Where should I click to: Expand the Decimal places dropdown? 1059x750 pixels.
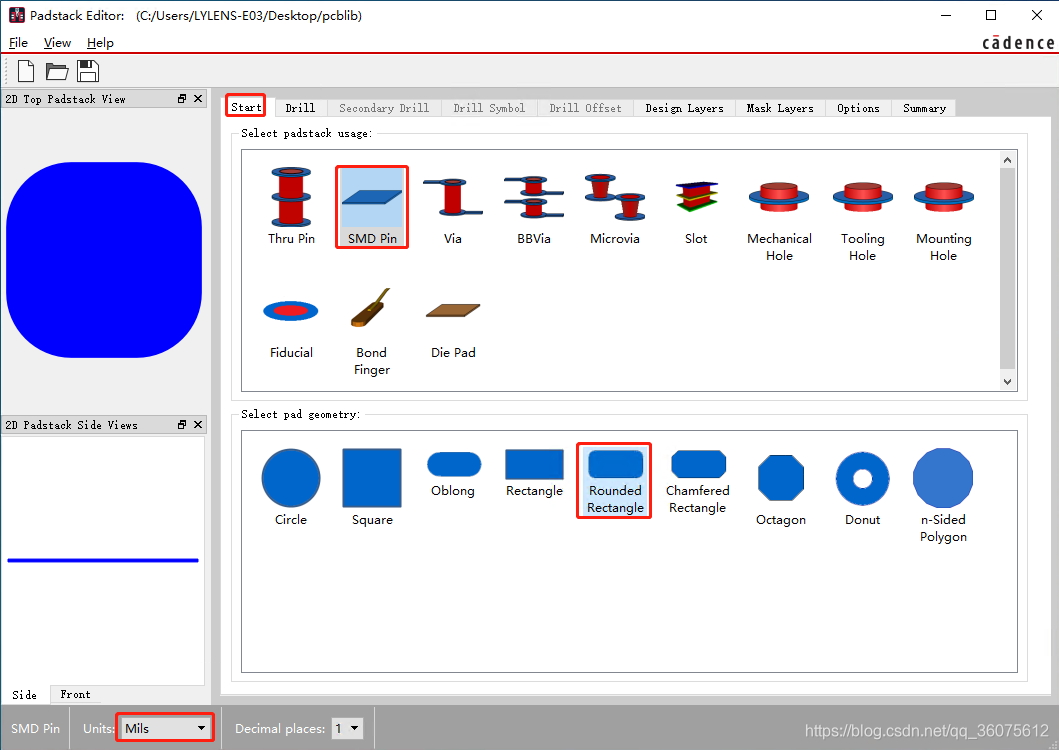click(x=347, y=728)
